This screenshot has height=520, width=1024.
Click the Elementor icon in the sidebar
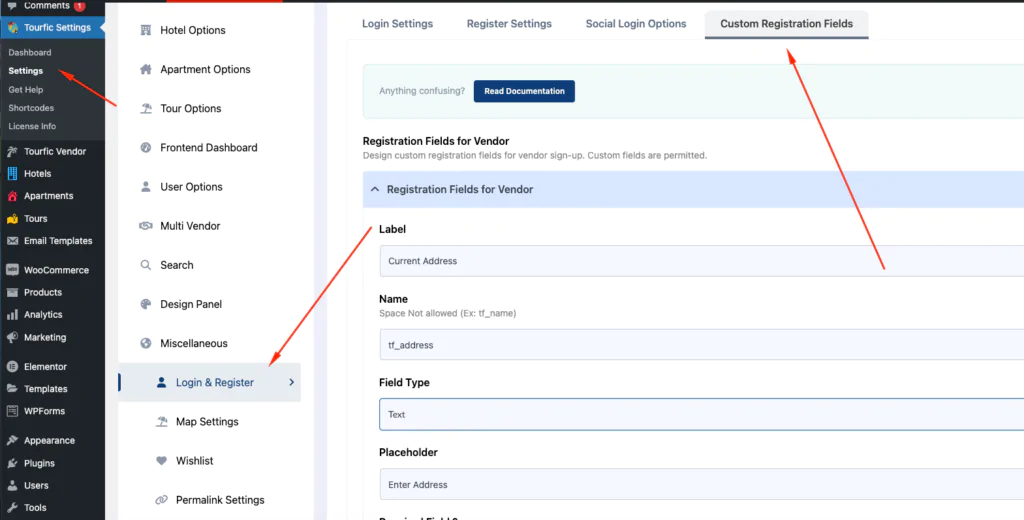12,366
